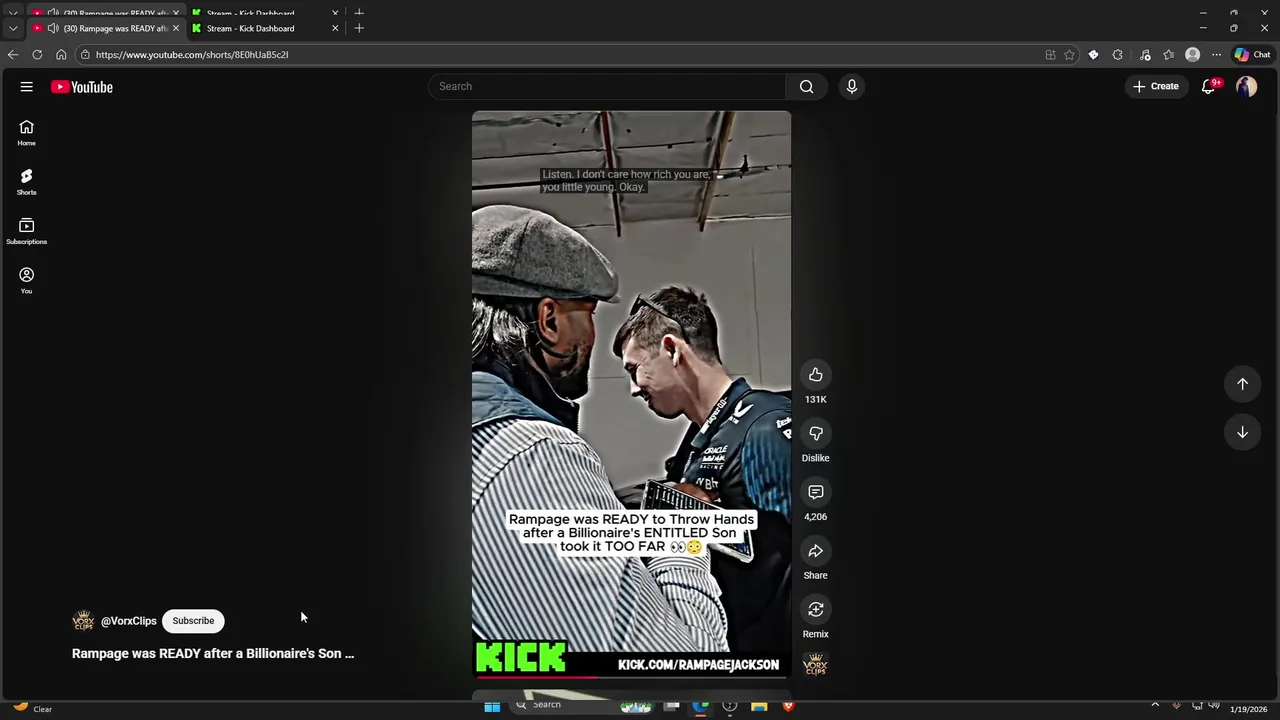Subscribe to @VorxClips

coord(193,621)
